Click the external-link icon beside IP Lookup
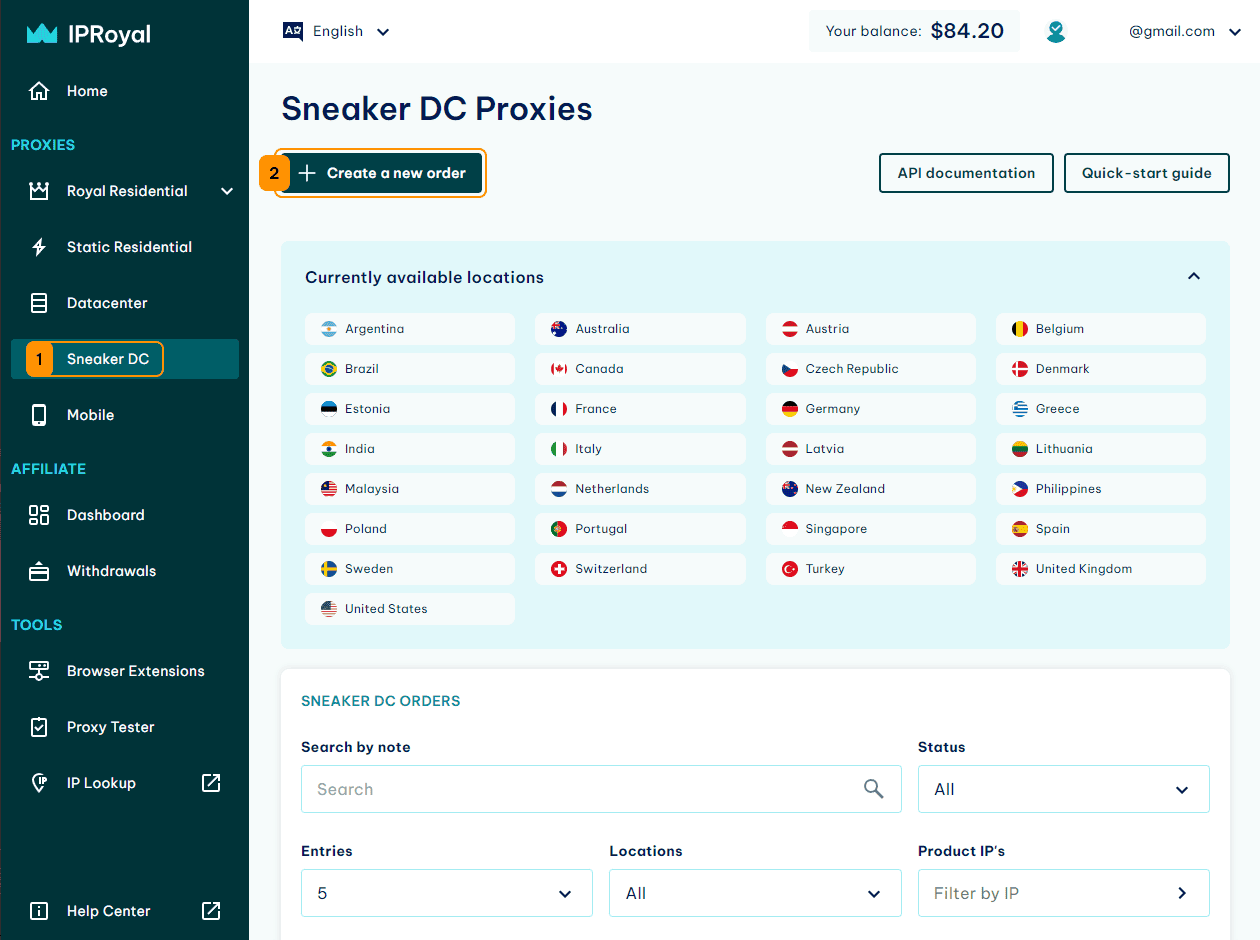 [211, 783]
